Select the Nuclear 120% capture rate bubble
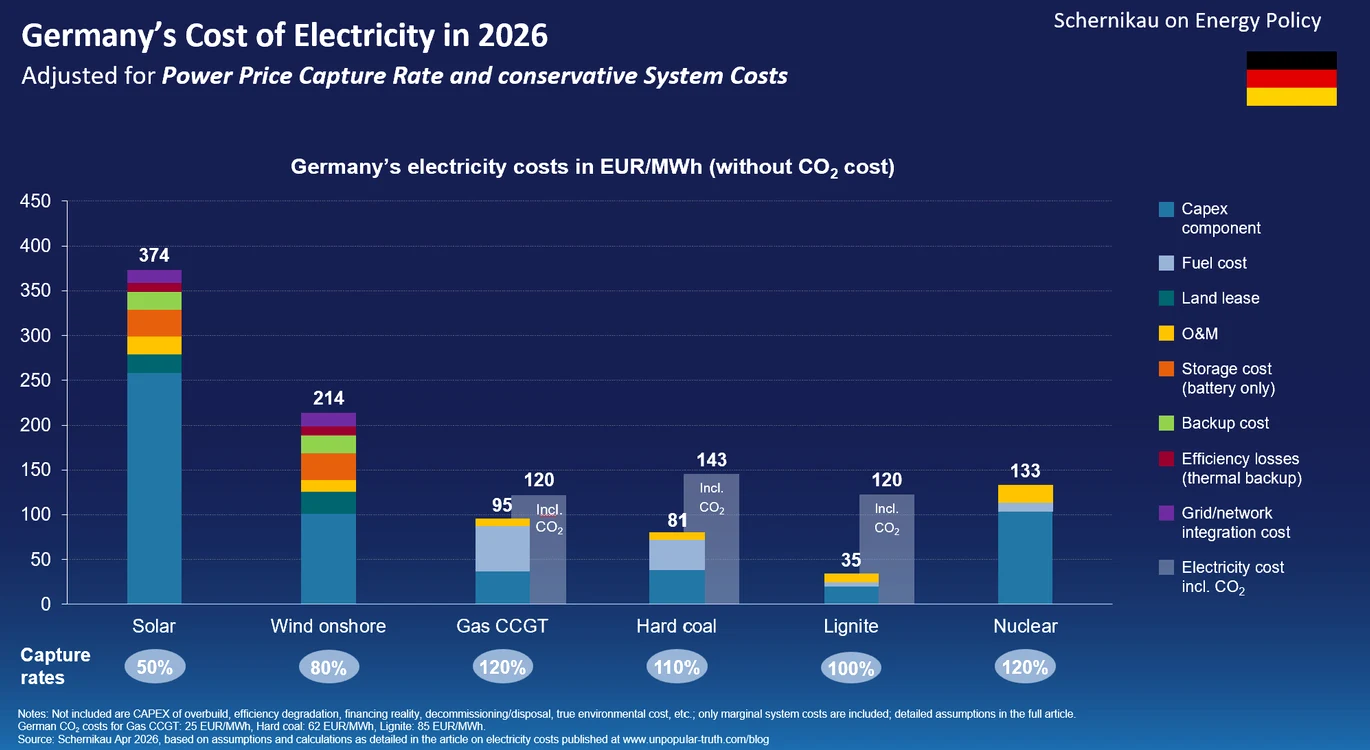1370x750 pixels. pos(1025,667)
